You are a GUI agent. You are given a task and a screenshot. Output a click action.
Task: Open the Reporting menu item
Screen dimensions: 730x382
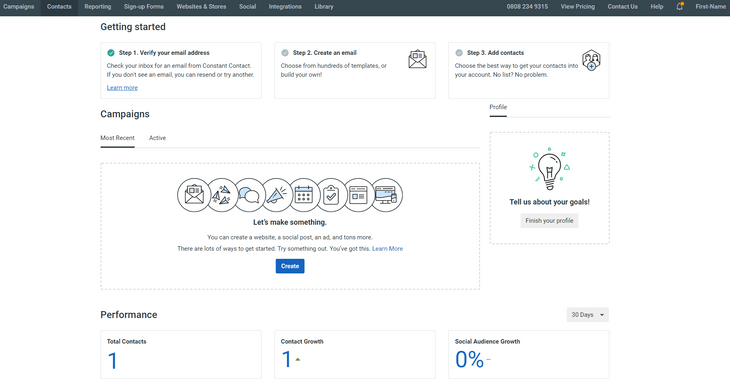click(x=98, y=7)
